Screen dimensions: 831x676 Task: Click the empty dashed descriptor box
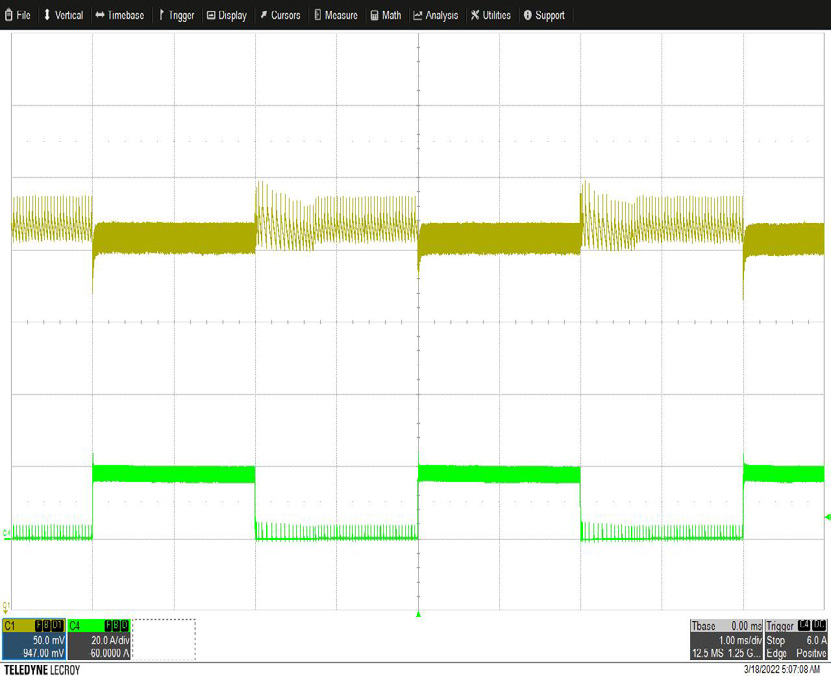point(164,638)
